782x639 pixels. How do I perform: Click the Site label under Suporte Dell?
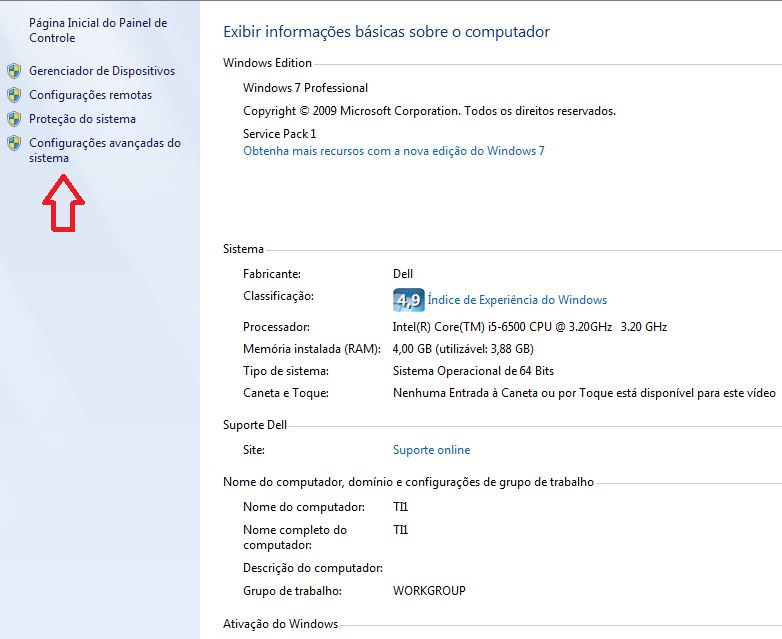(254, 450)
